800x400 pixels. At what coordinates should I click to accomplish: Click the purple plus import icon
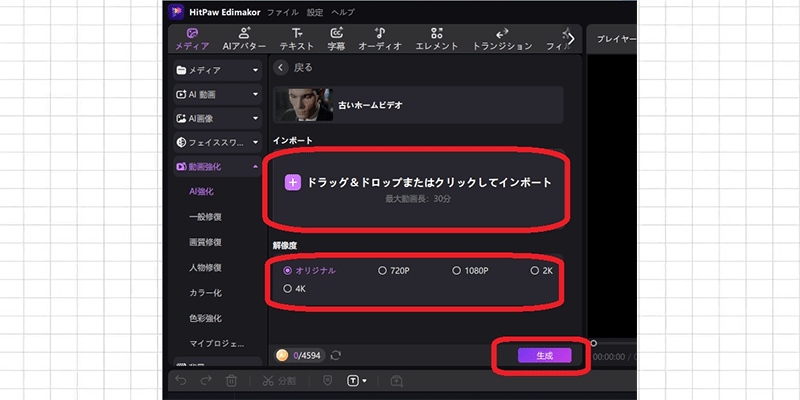pyautogui.click(x=292, y=183)
